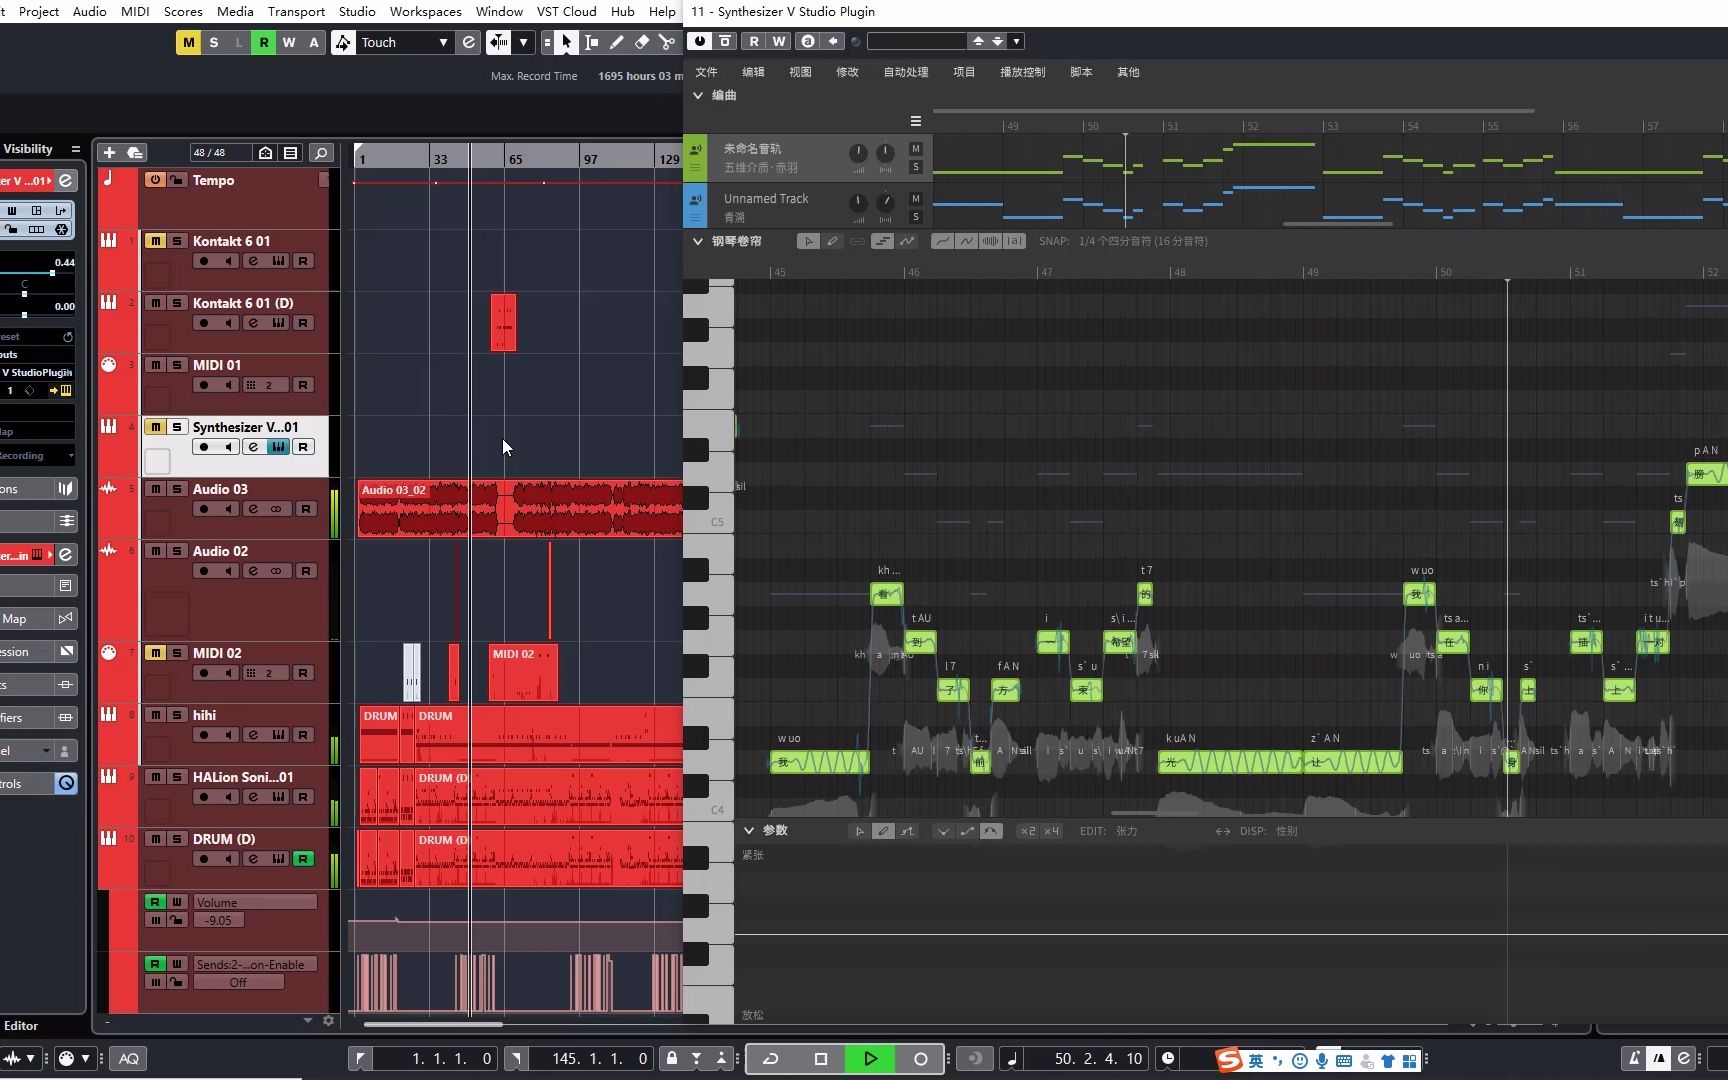The width and height of the screenshot is (1728, 1080).
Task: Click the Add Track plus icon
Action: (109, 152)
